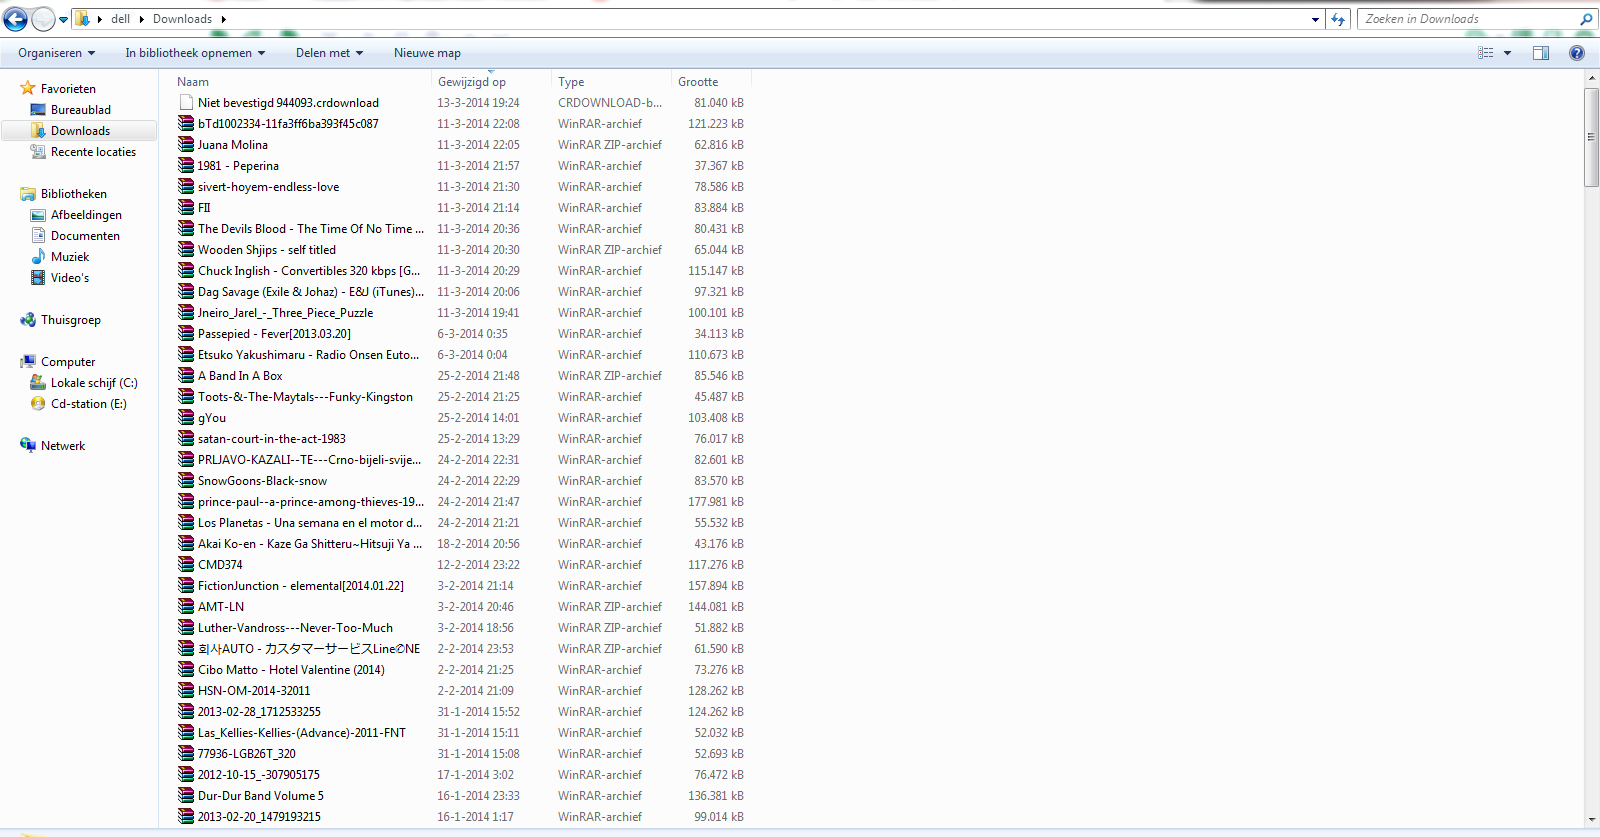Click the 'SnowGoons-Black-snow' archive icon
The width and height of the screenshot is (1600, 837).
(x=186, y=481)
